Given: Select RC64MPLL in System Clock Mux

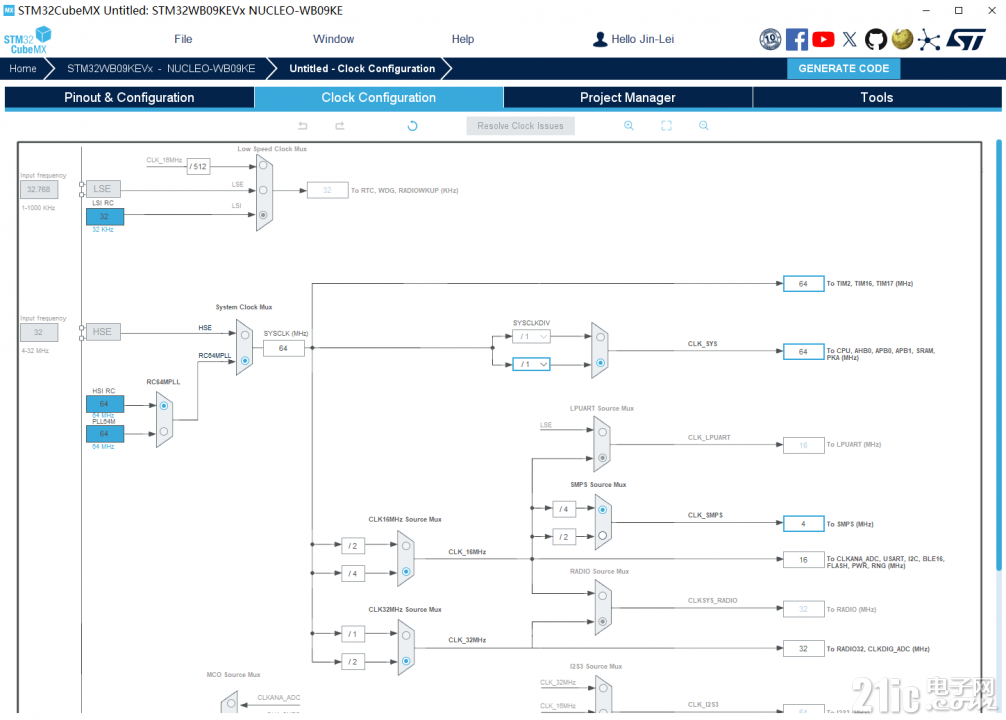Looking at the screenshot, I should click(x=245, y=361).
